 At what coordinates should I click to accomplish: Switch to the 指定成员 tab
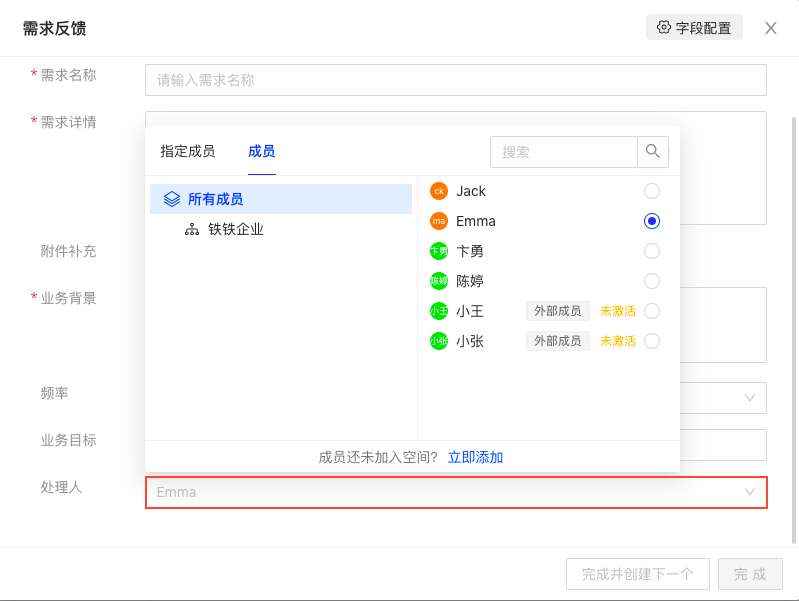(x=187, y=151)
